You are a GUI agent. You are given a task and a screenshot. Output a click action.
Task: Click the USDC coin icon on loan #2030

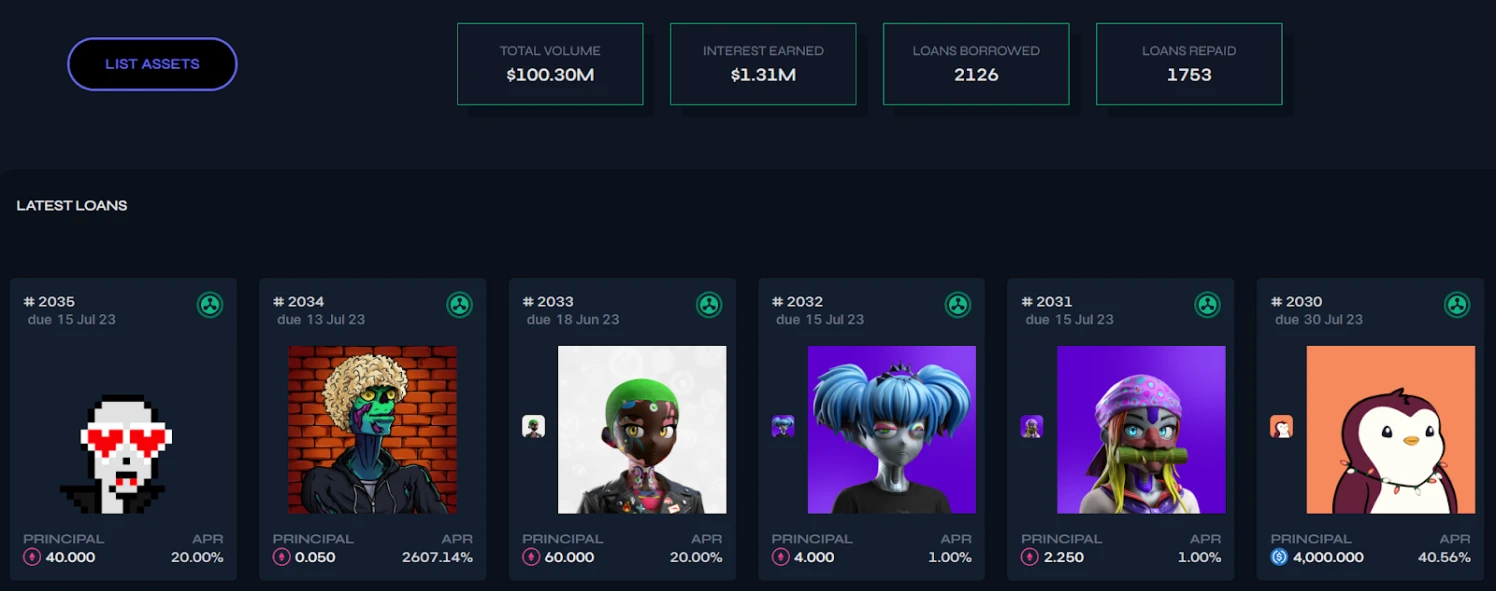[1279, 557]
